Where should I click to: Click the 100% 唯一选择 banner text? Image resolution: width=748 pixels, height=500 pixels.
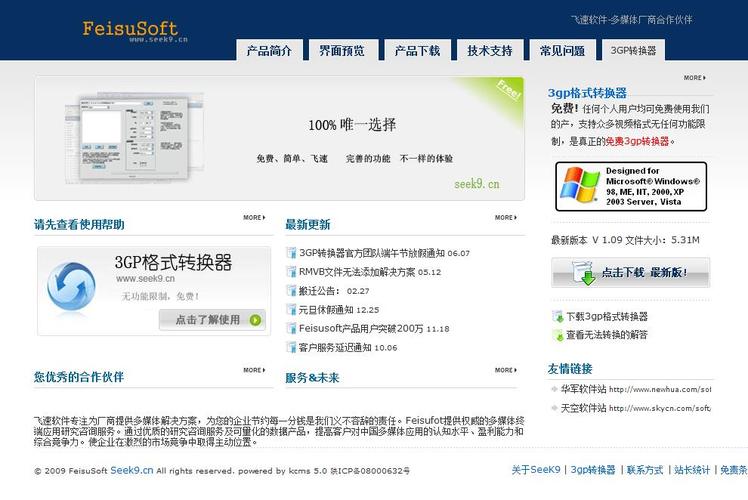(x=352, y=125)
